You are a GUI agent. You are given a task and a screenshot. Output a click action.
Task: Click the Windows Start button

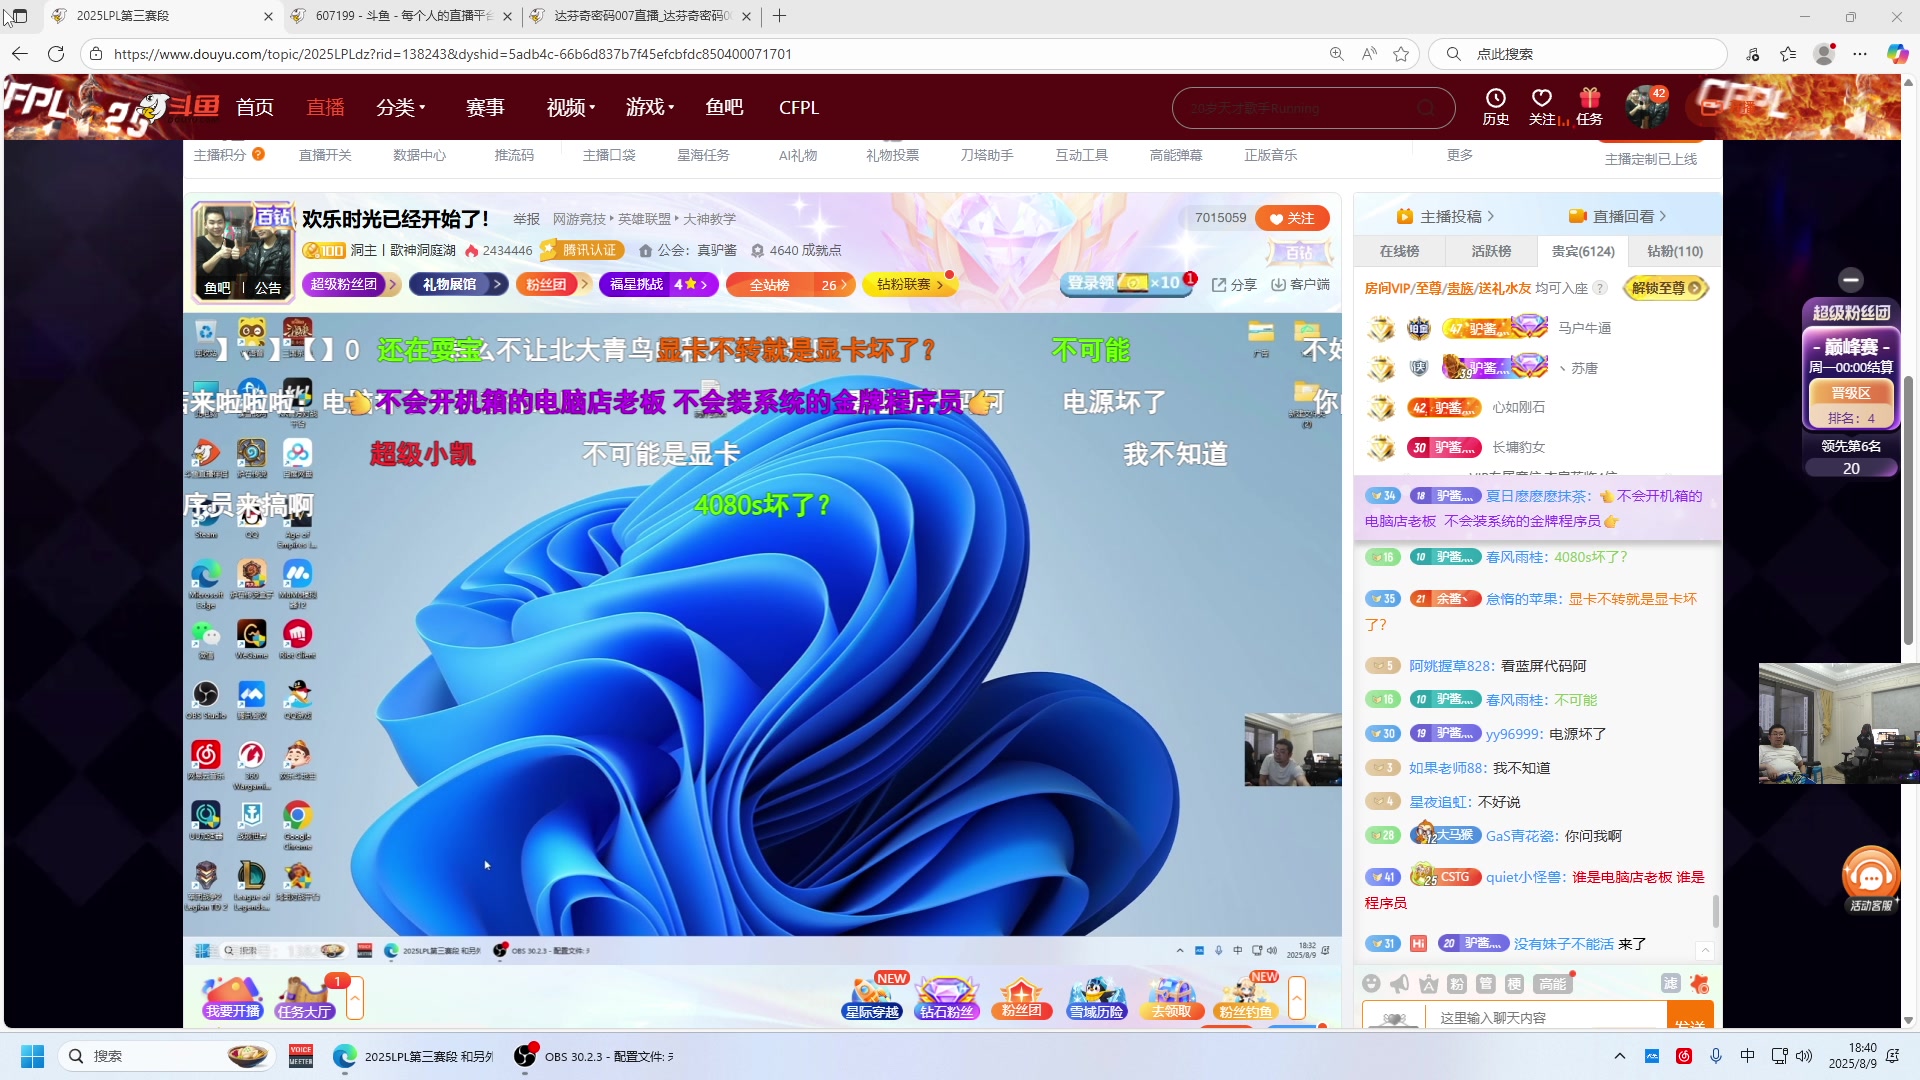(x=32, y=1056)
